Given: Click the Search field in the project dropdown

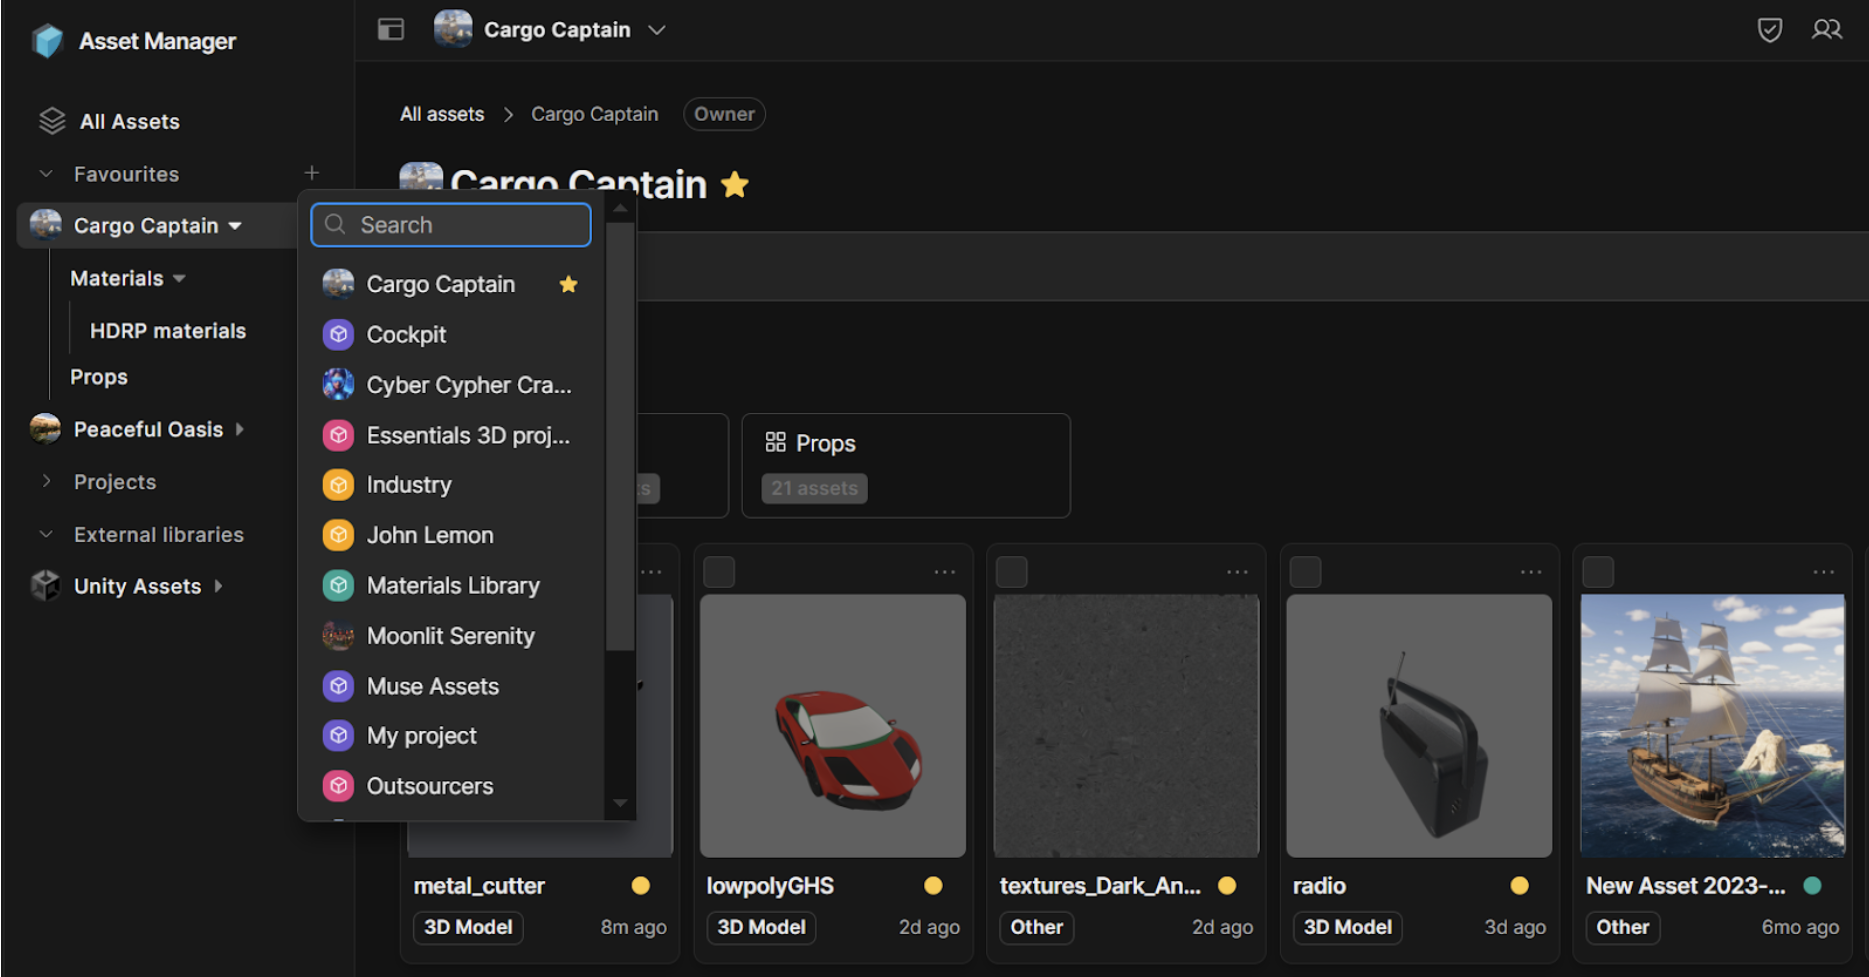Looking at the screenshot, I should (452, 225).
